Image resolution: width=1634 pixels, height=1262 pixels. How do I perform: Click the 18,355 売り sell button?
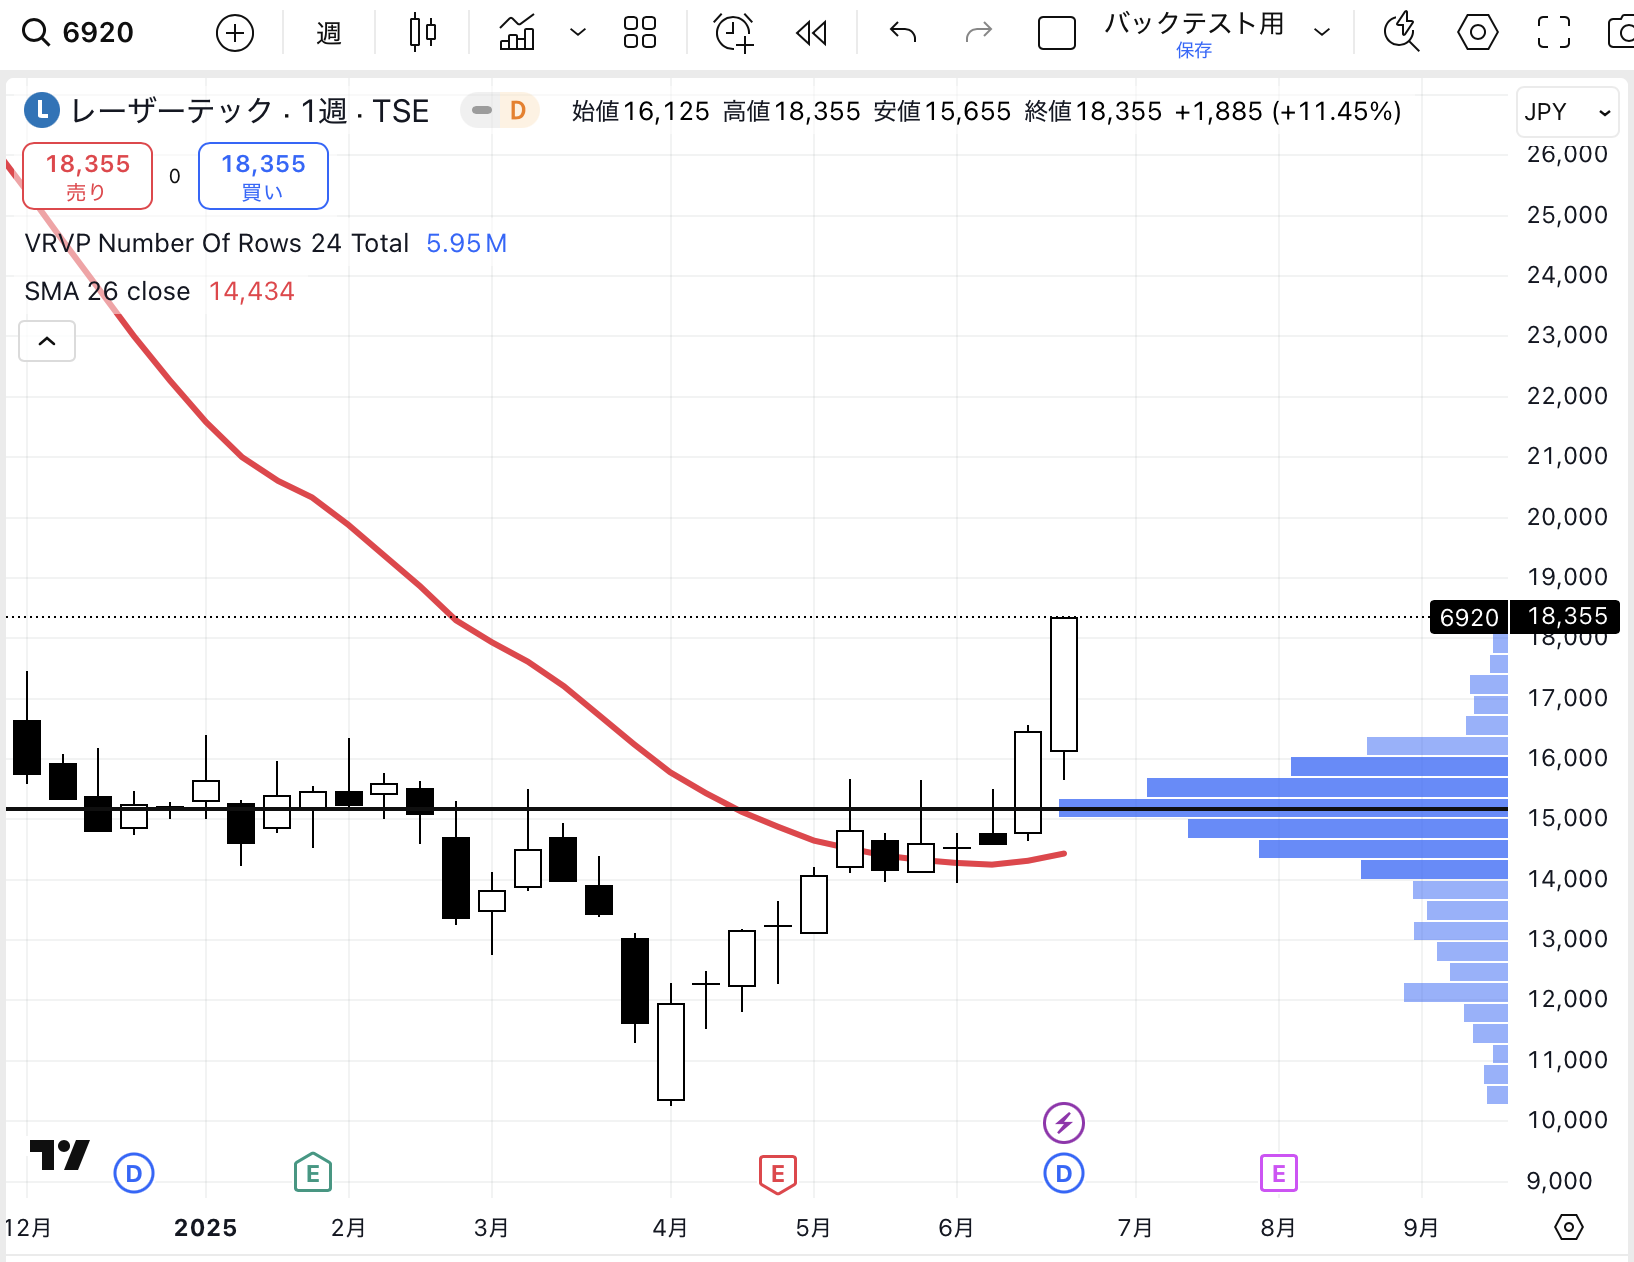[88, 176]
